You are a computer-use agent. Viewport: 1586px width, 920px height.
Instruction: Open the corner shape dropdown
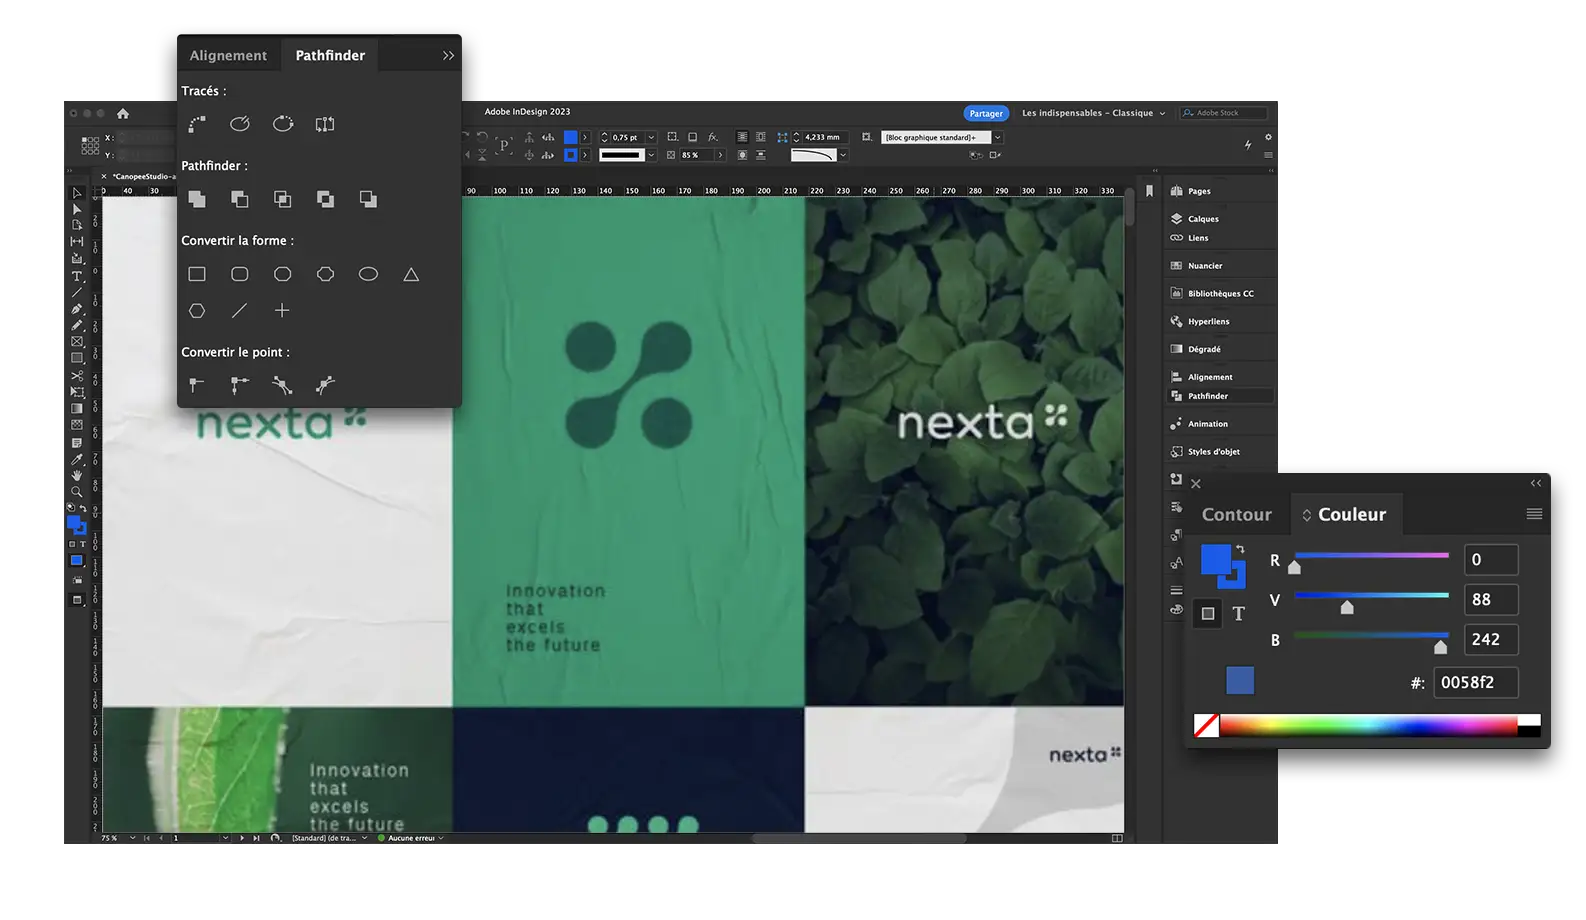[843, 155]
